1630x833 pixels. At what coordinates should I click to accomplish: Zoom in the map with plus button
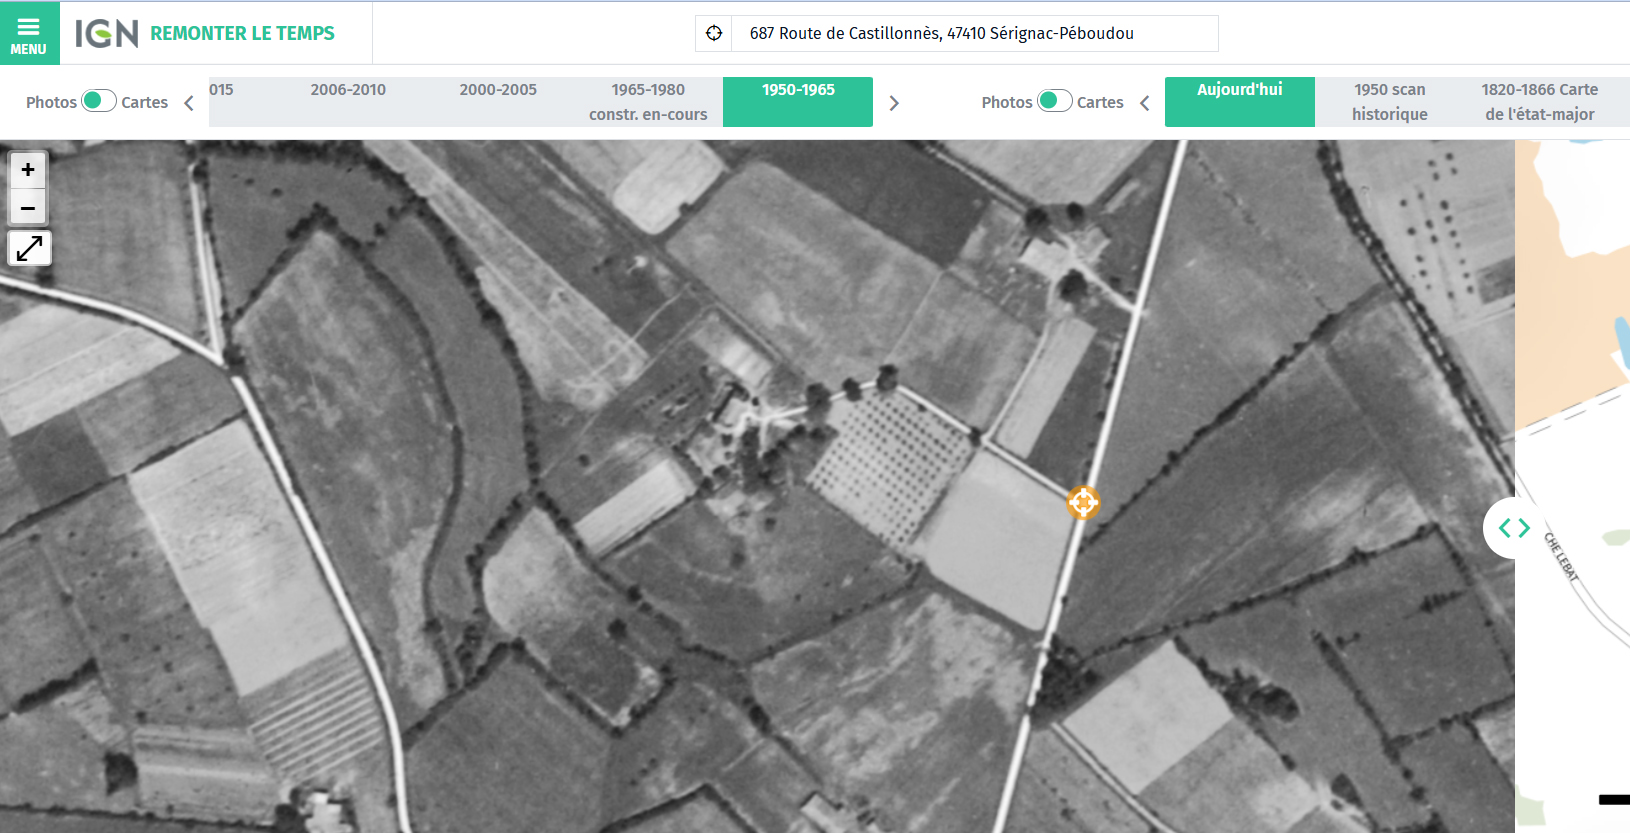(x=28, y=170)
